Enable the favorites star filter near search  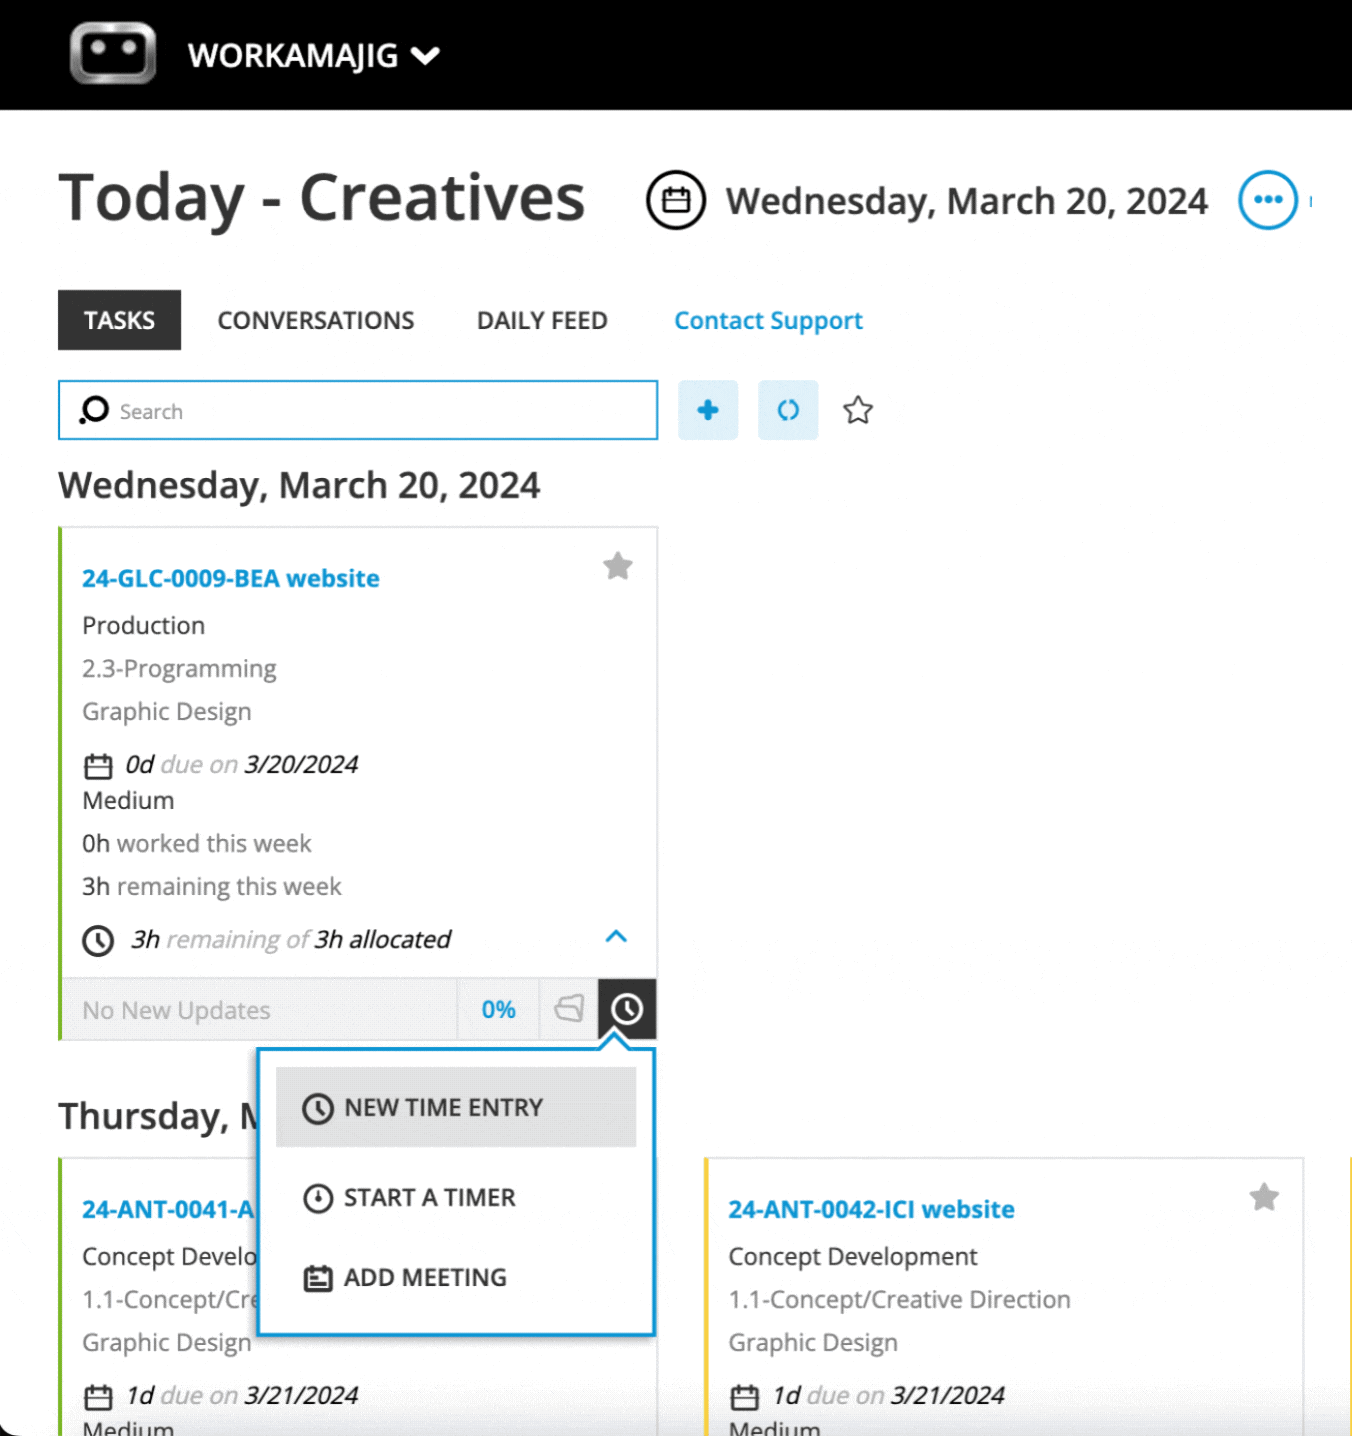click(x=858, y=410)
